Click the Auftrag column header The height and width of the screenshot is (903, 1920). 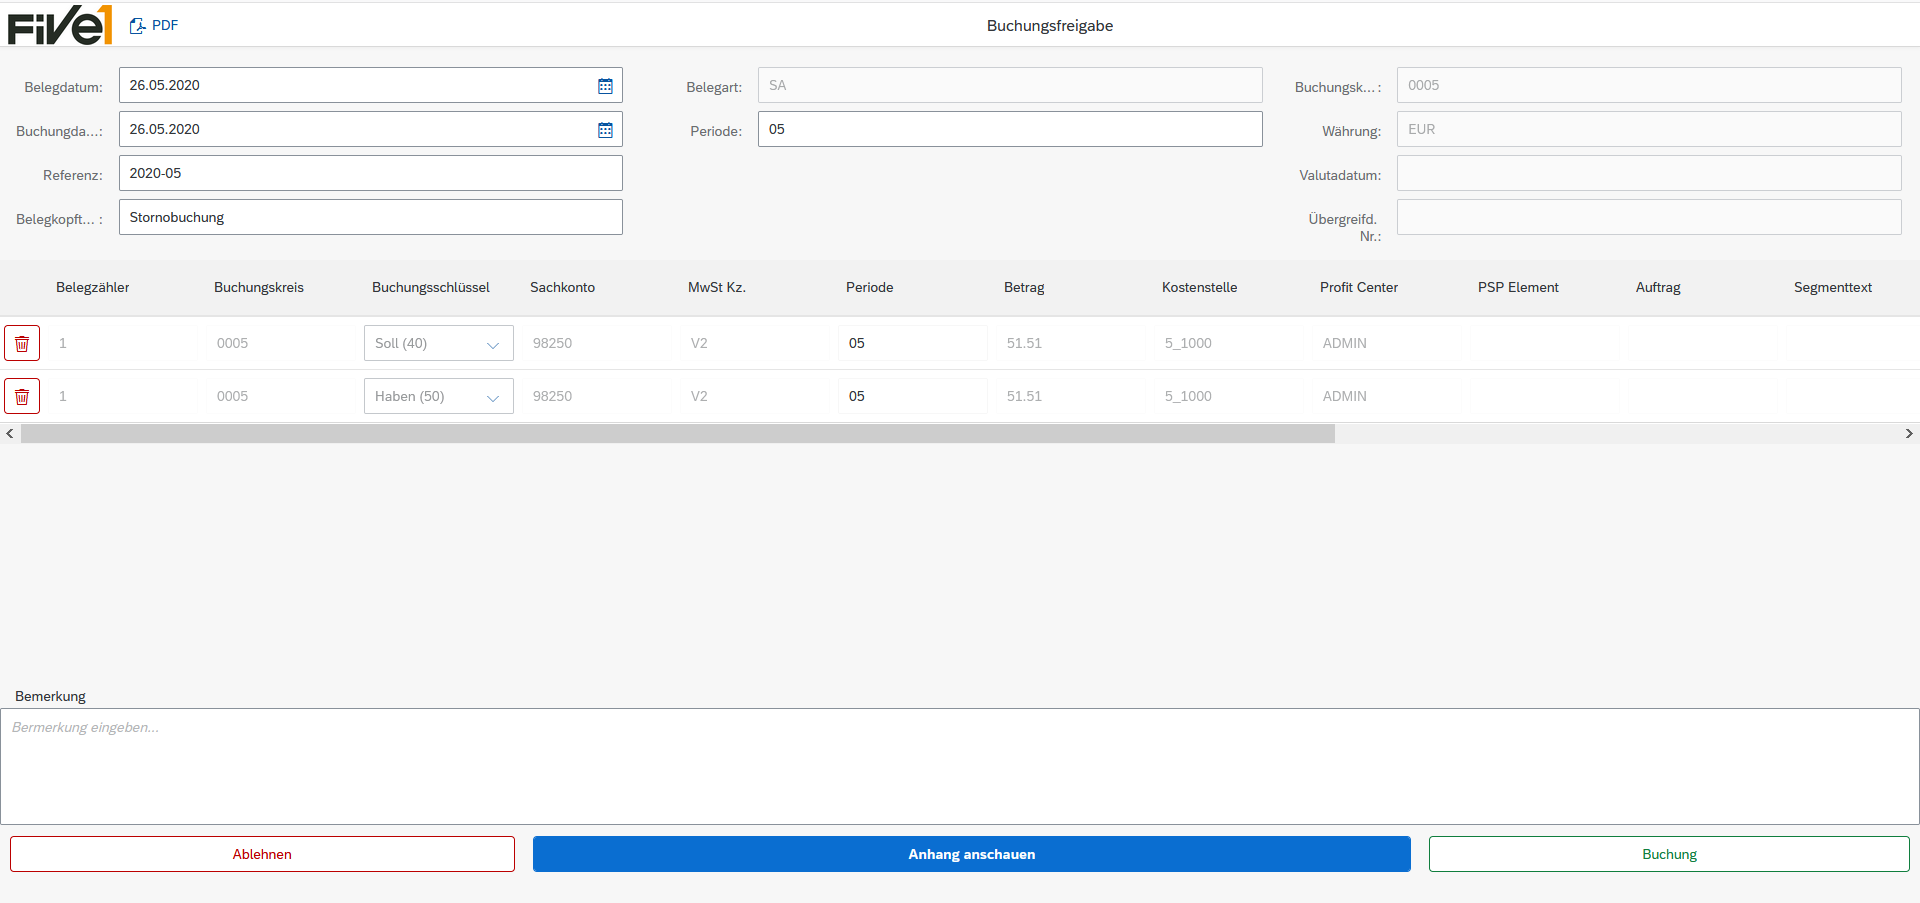[1658, 287]
